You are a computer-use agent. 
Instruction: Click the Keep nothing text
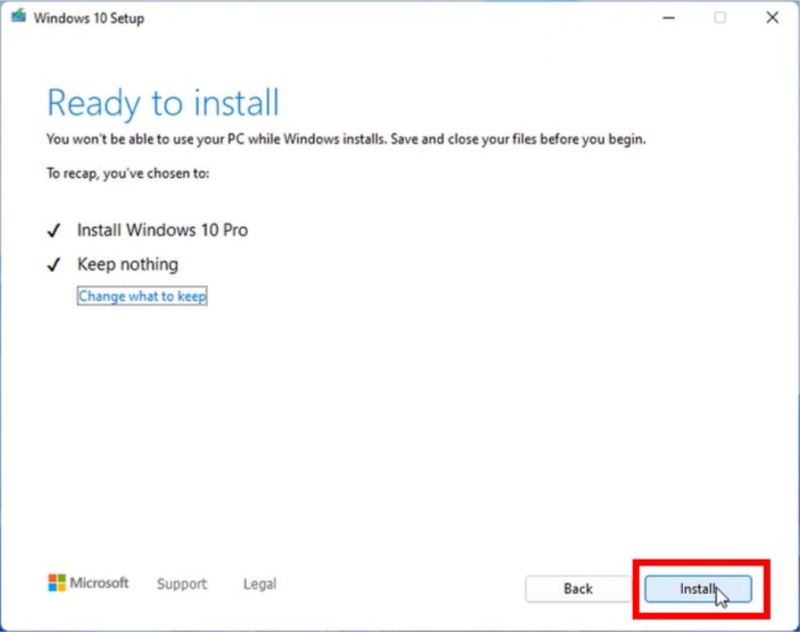point(127,264)
